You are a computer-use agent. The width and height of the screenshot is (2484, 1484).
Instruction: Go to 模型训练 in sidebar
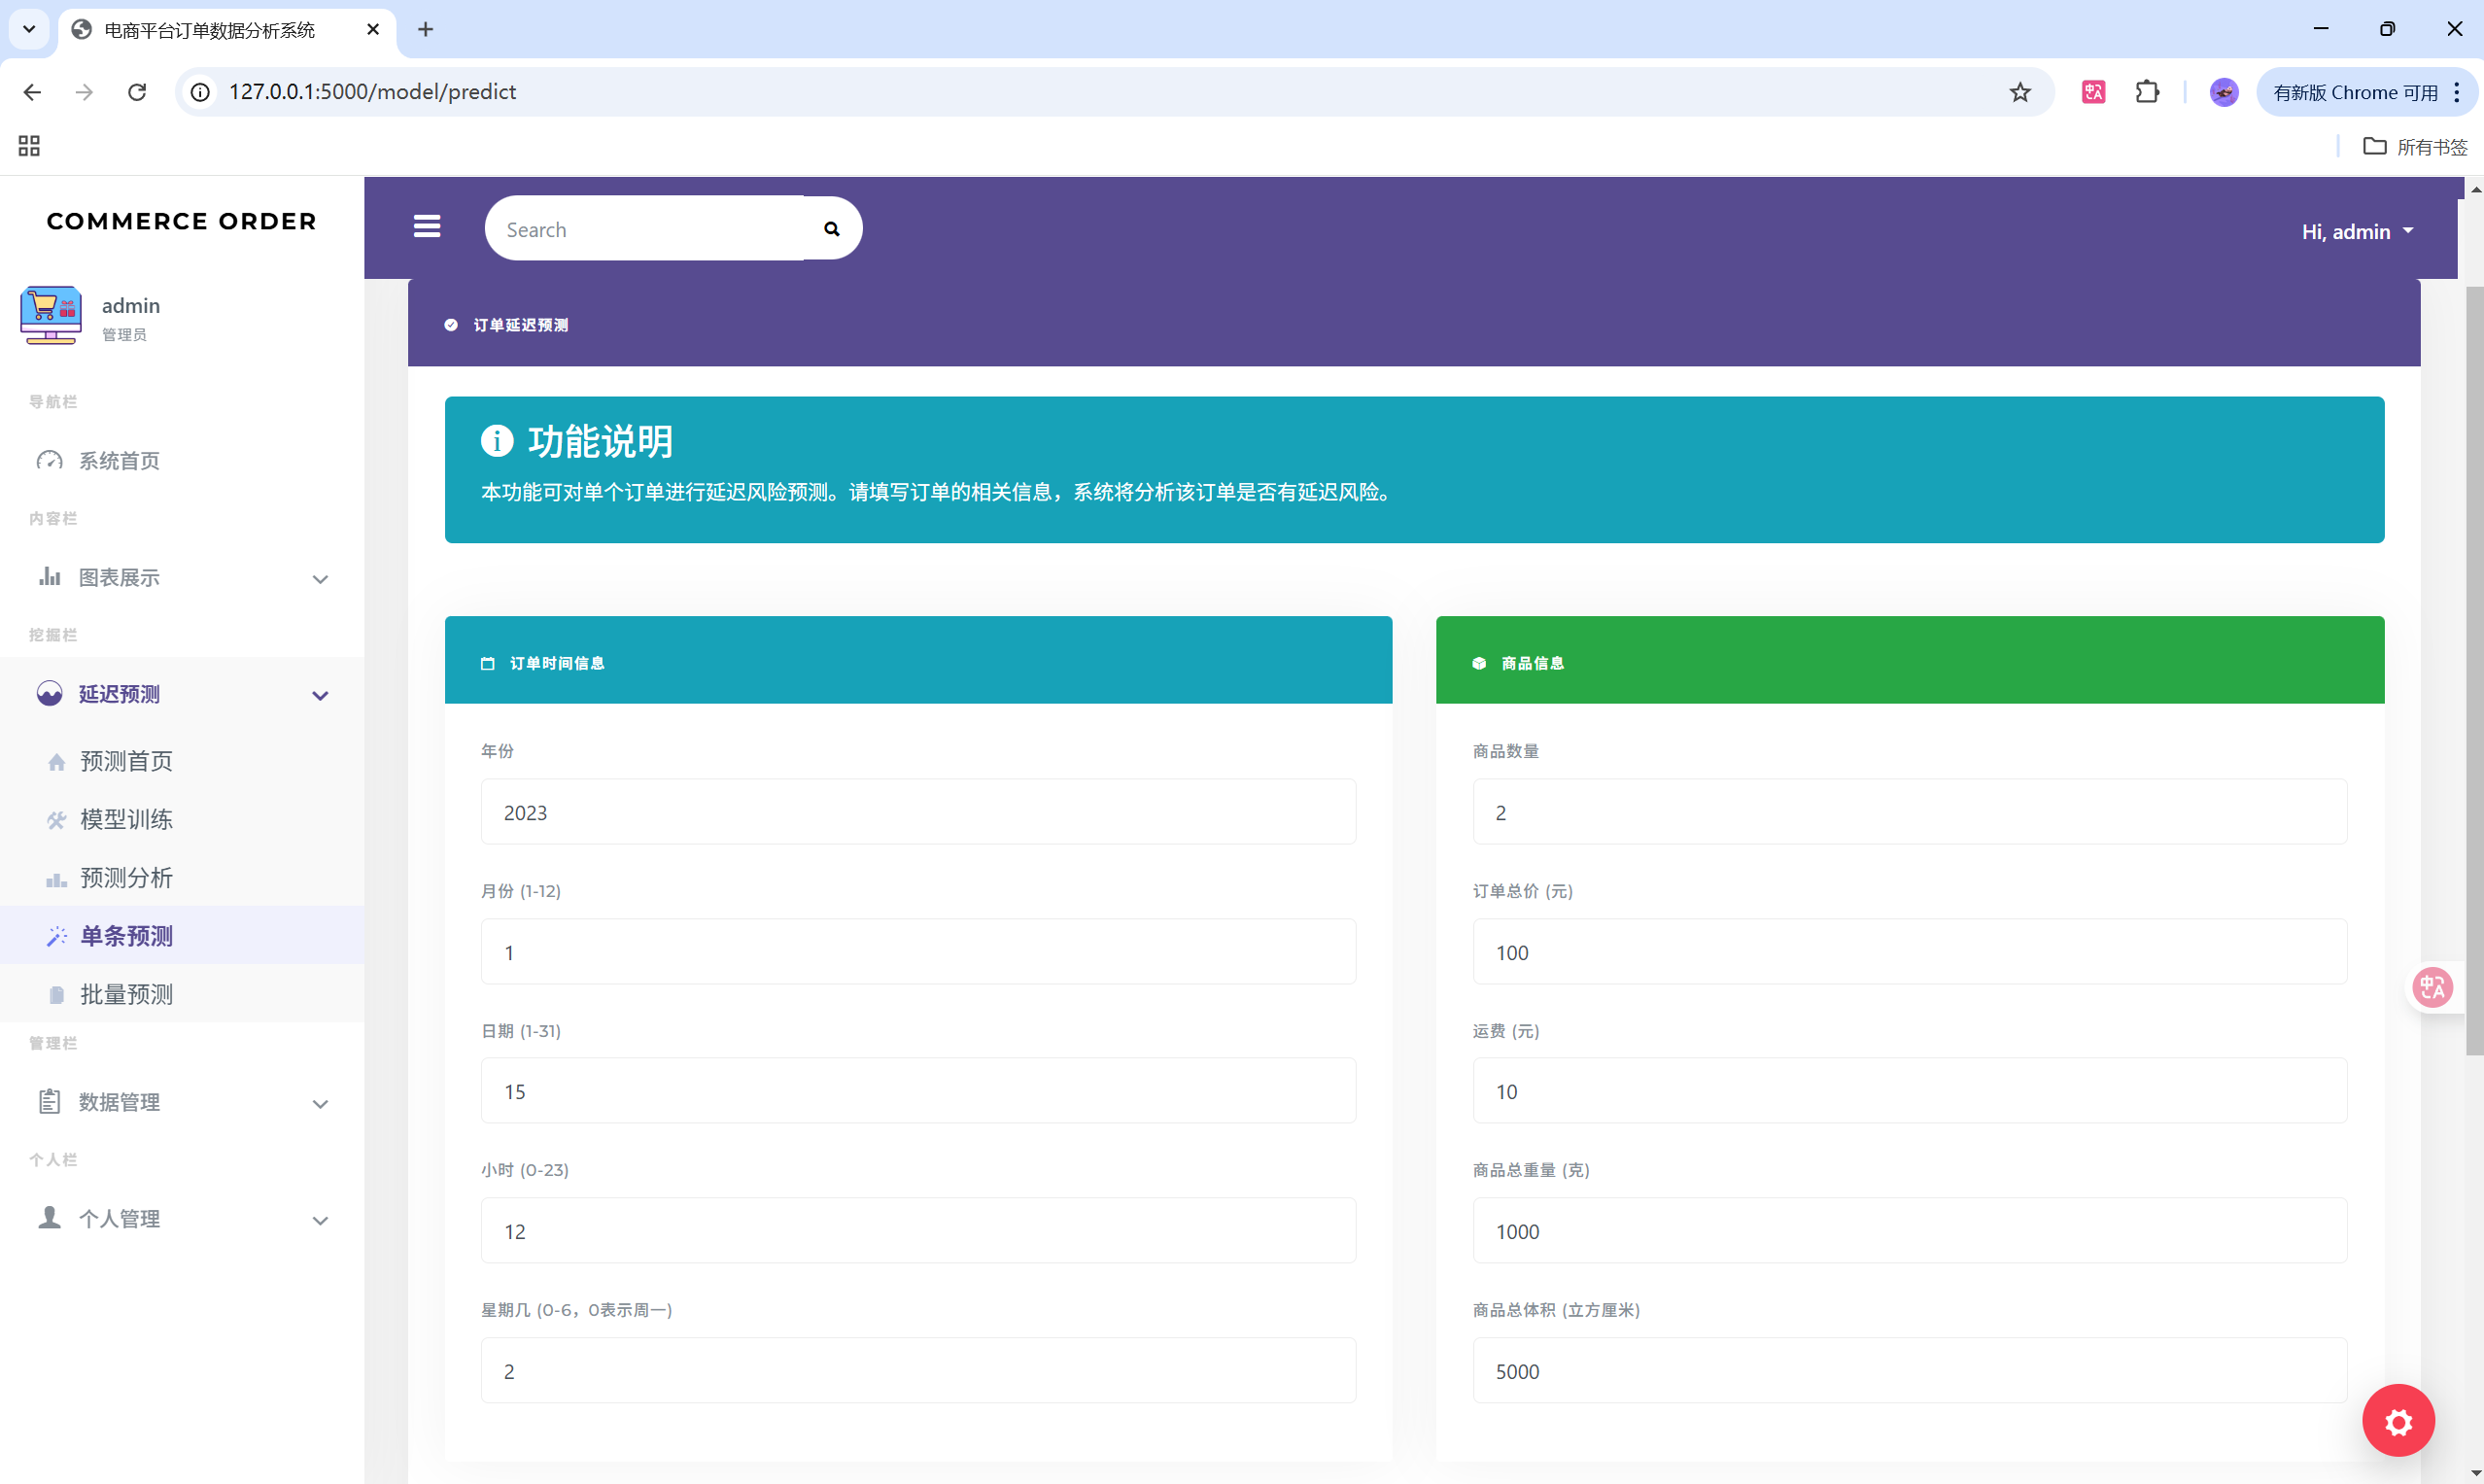point(126,820)
